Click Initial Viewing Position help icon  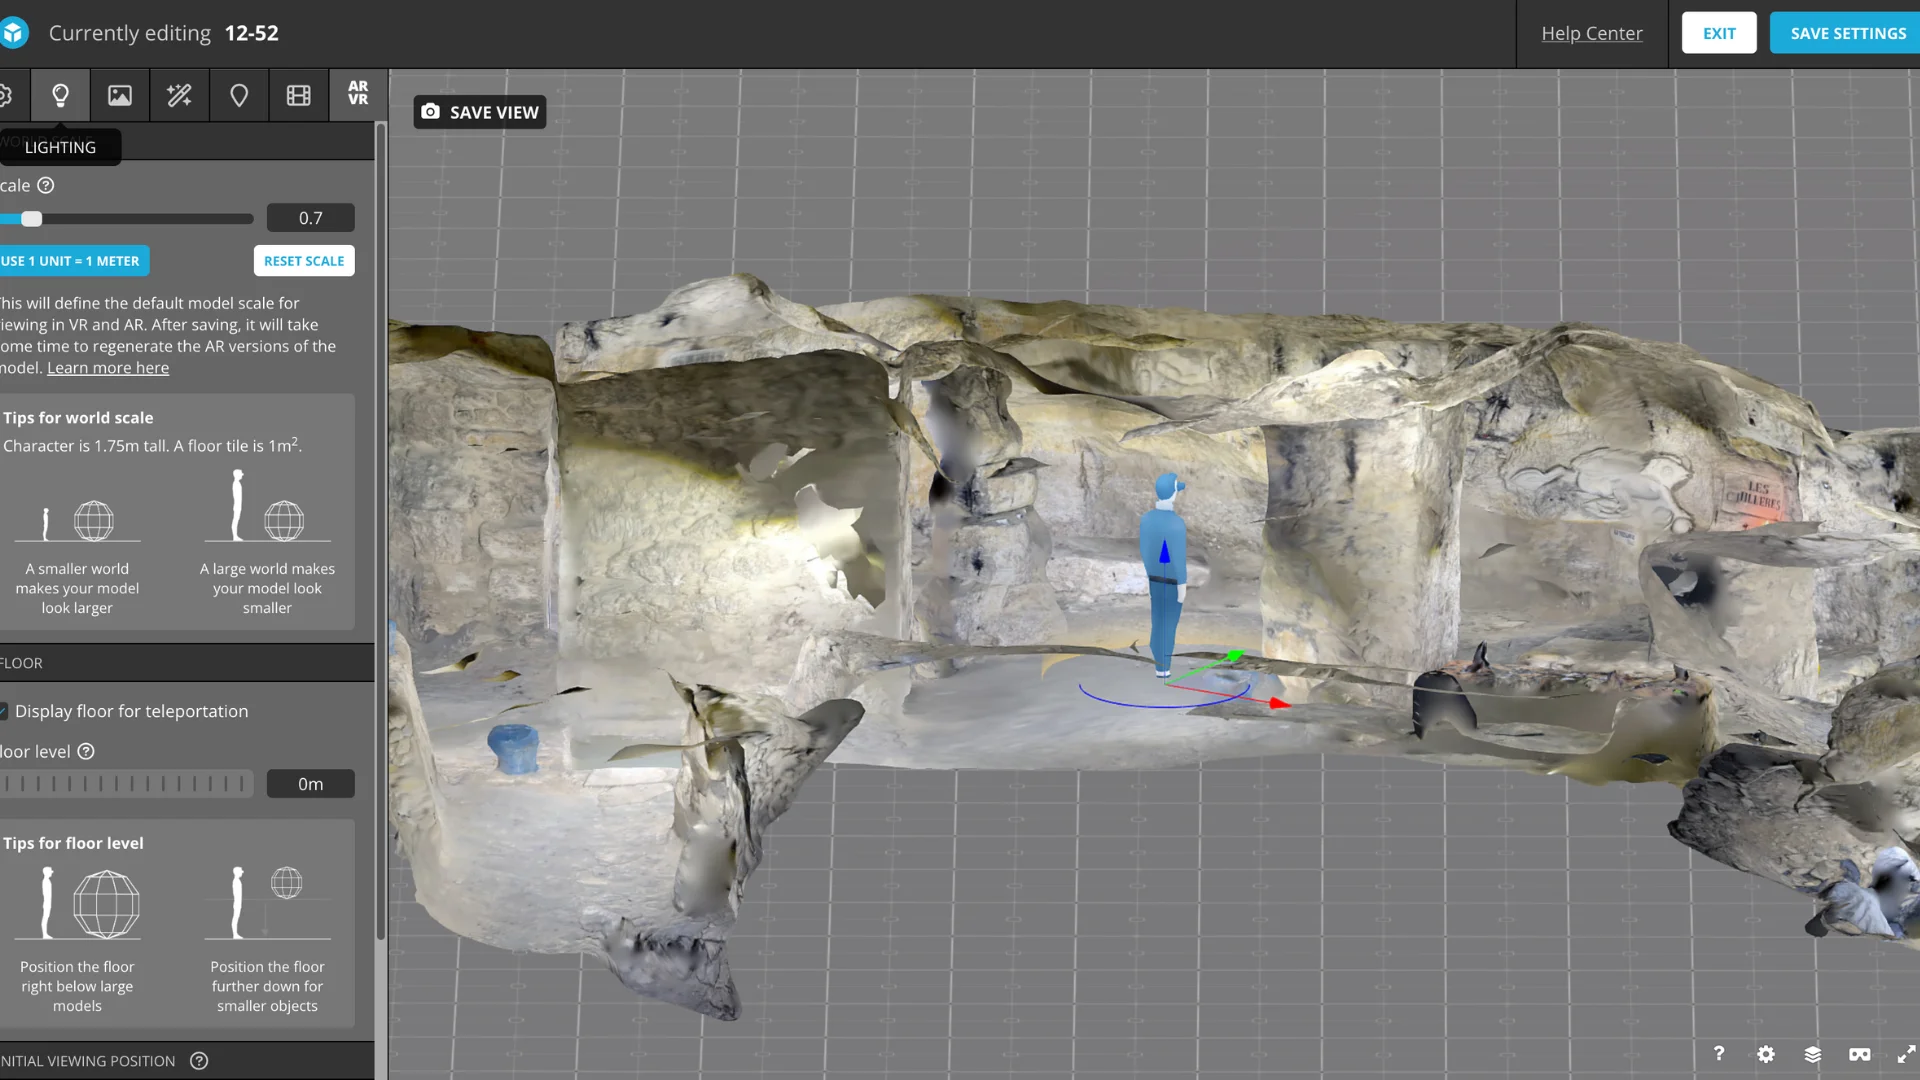tap(199, 1061)
